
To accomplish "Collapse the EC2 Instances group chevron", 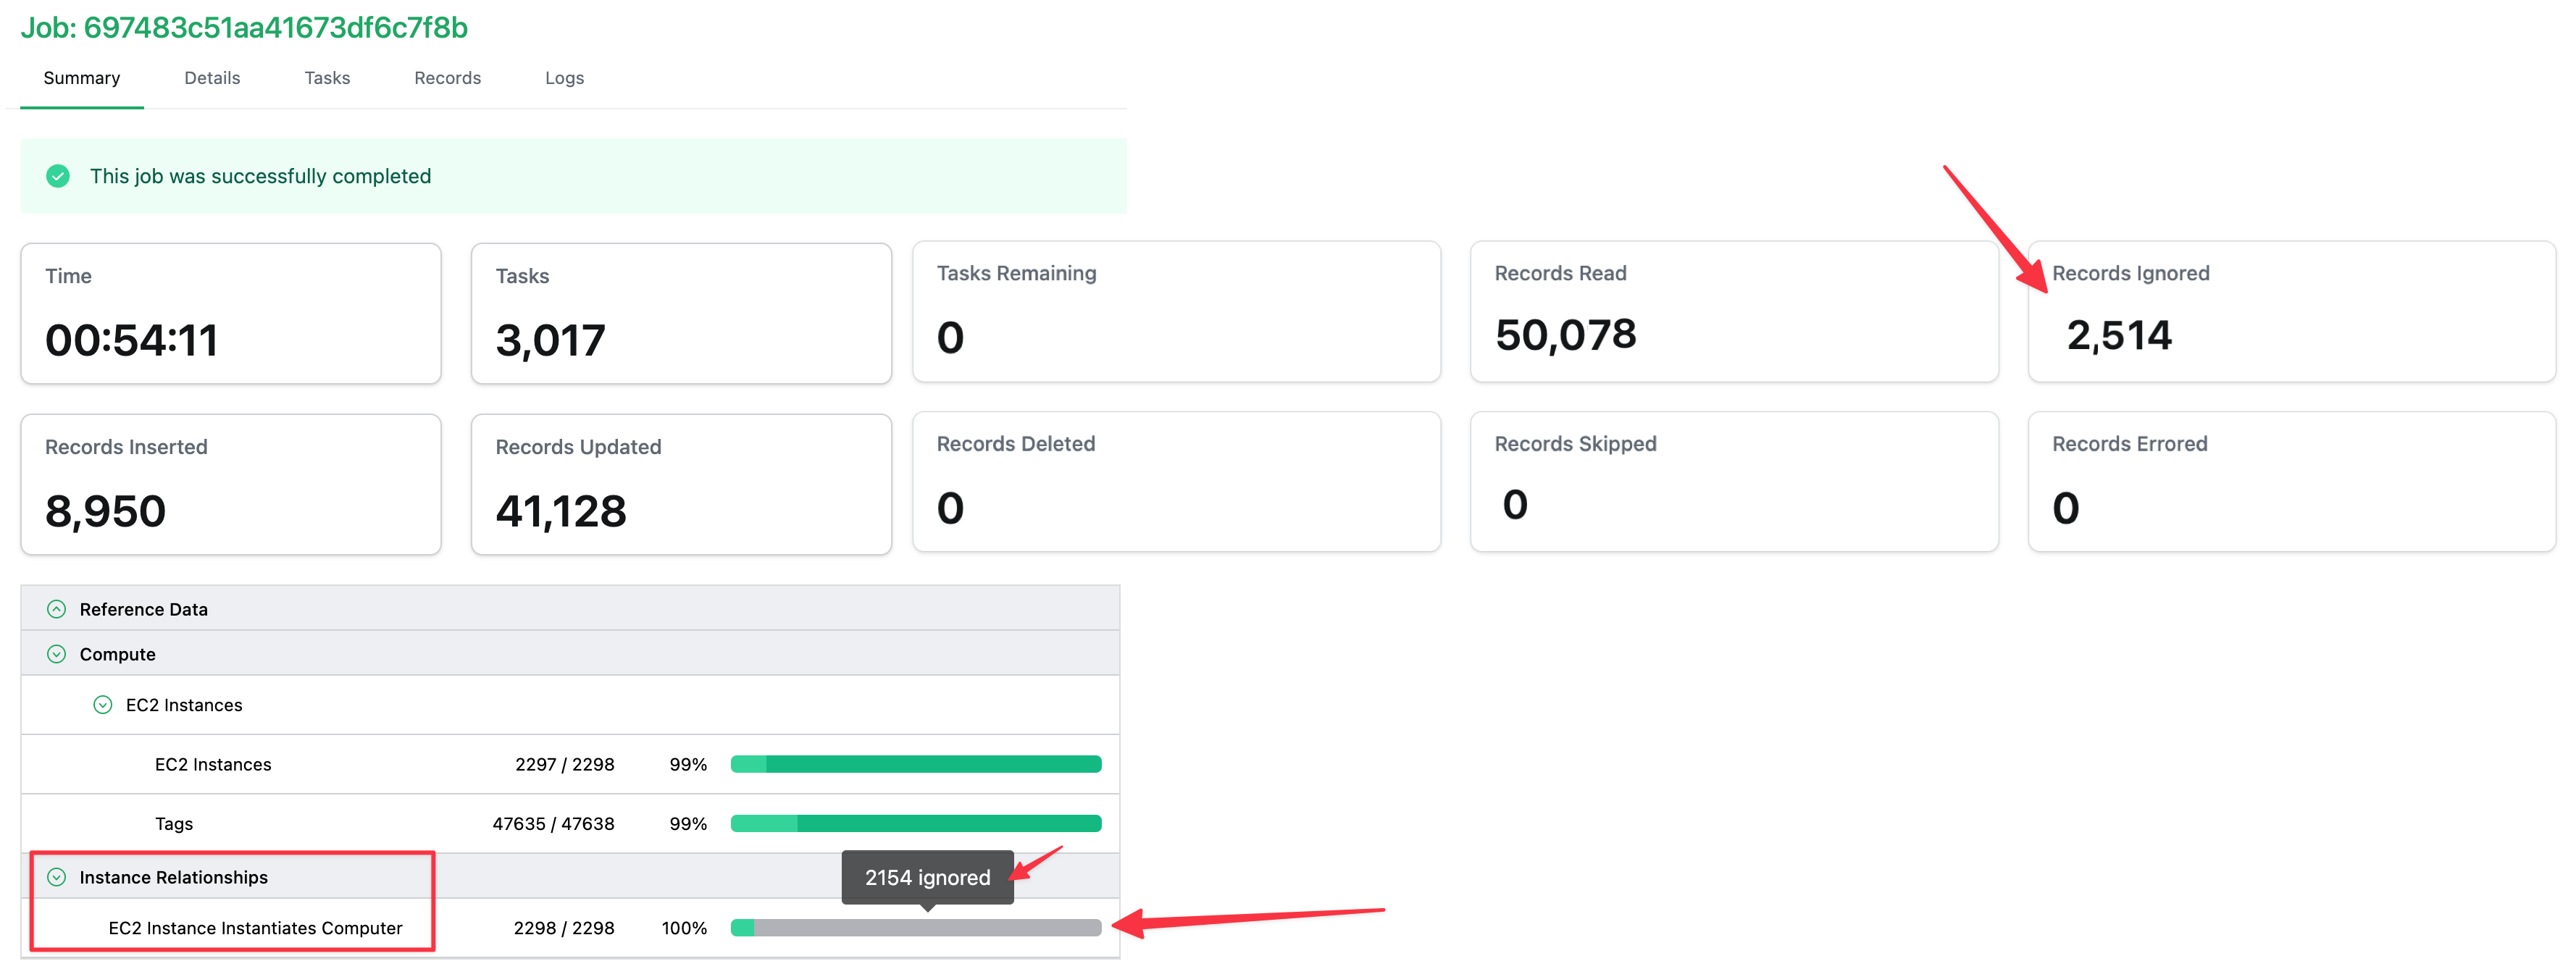I will 103,705.
